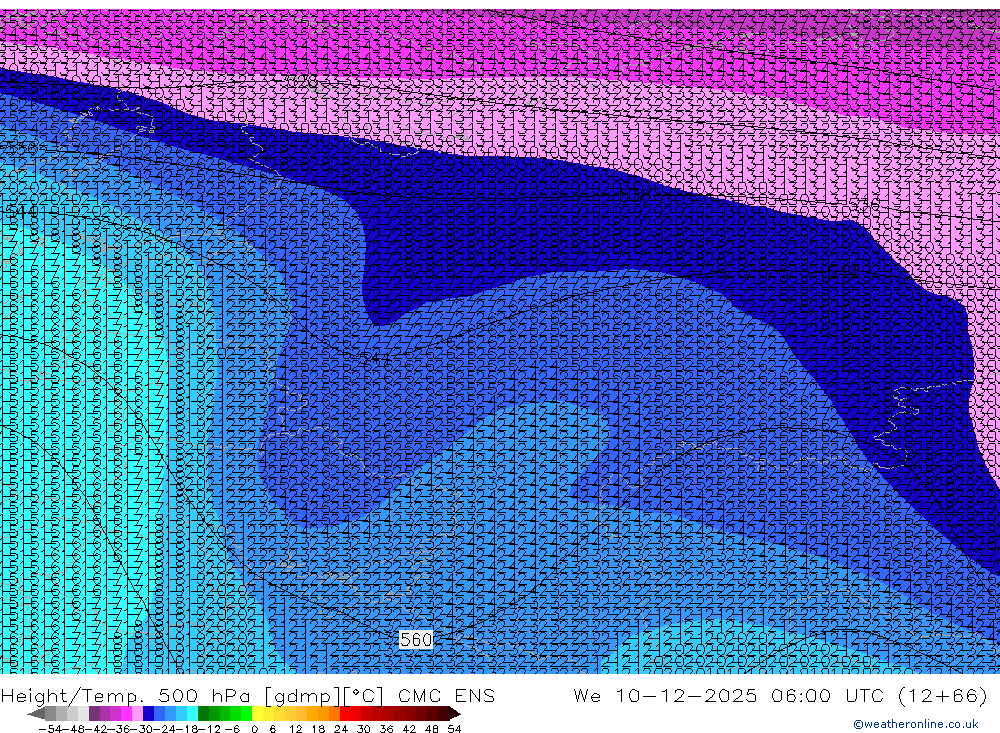Click the '24' value under the legend

341,729
